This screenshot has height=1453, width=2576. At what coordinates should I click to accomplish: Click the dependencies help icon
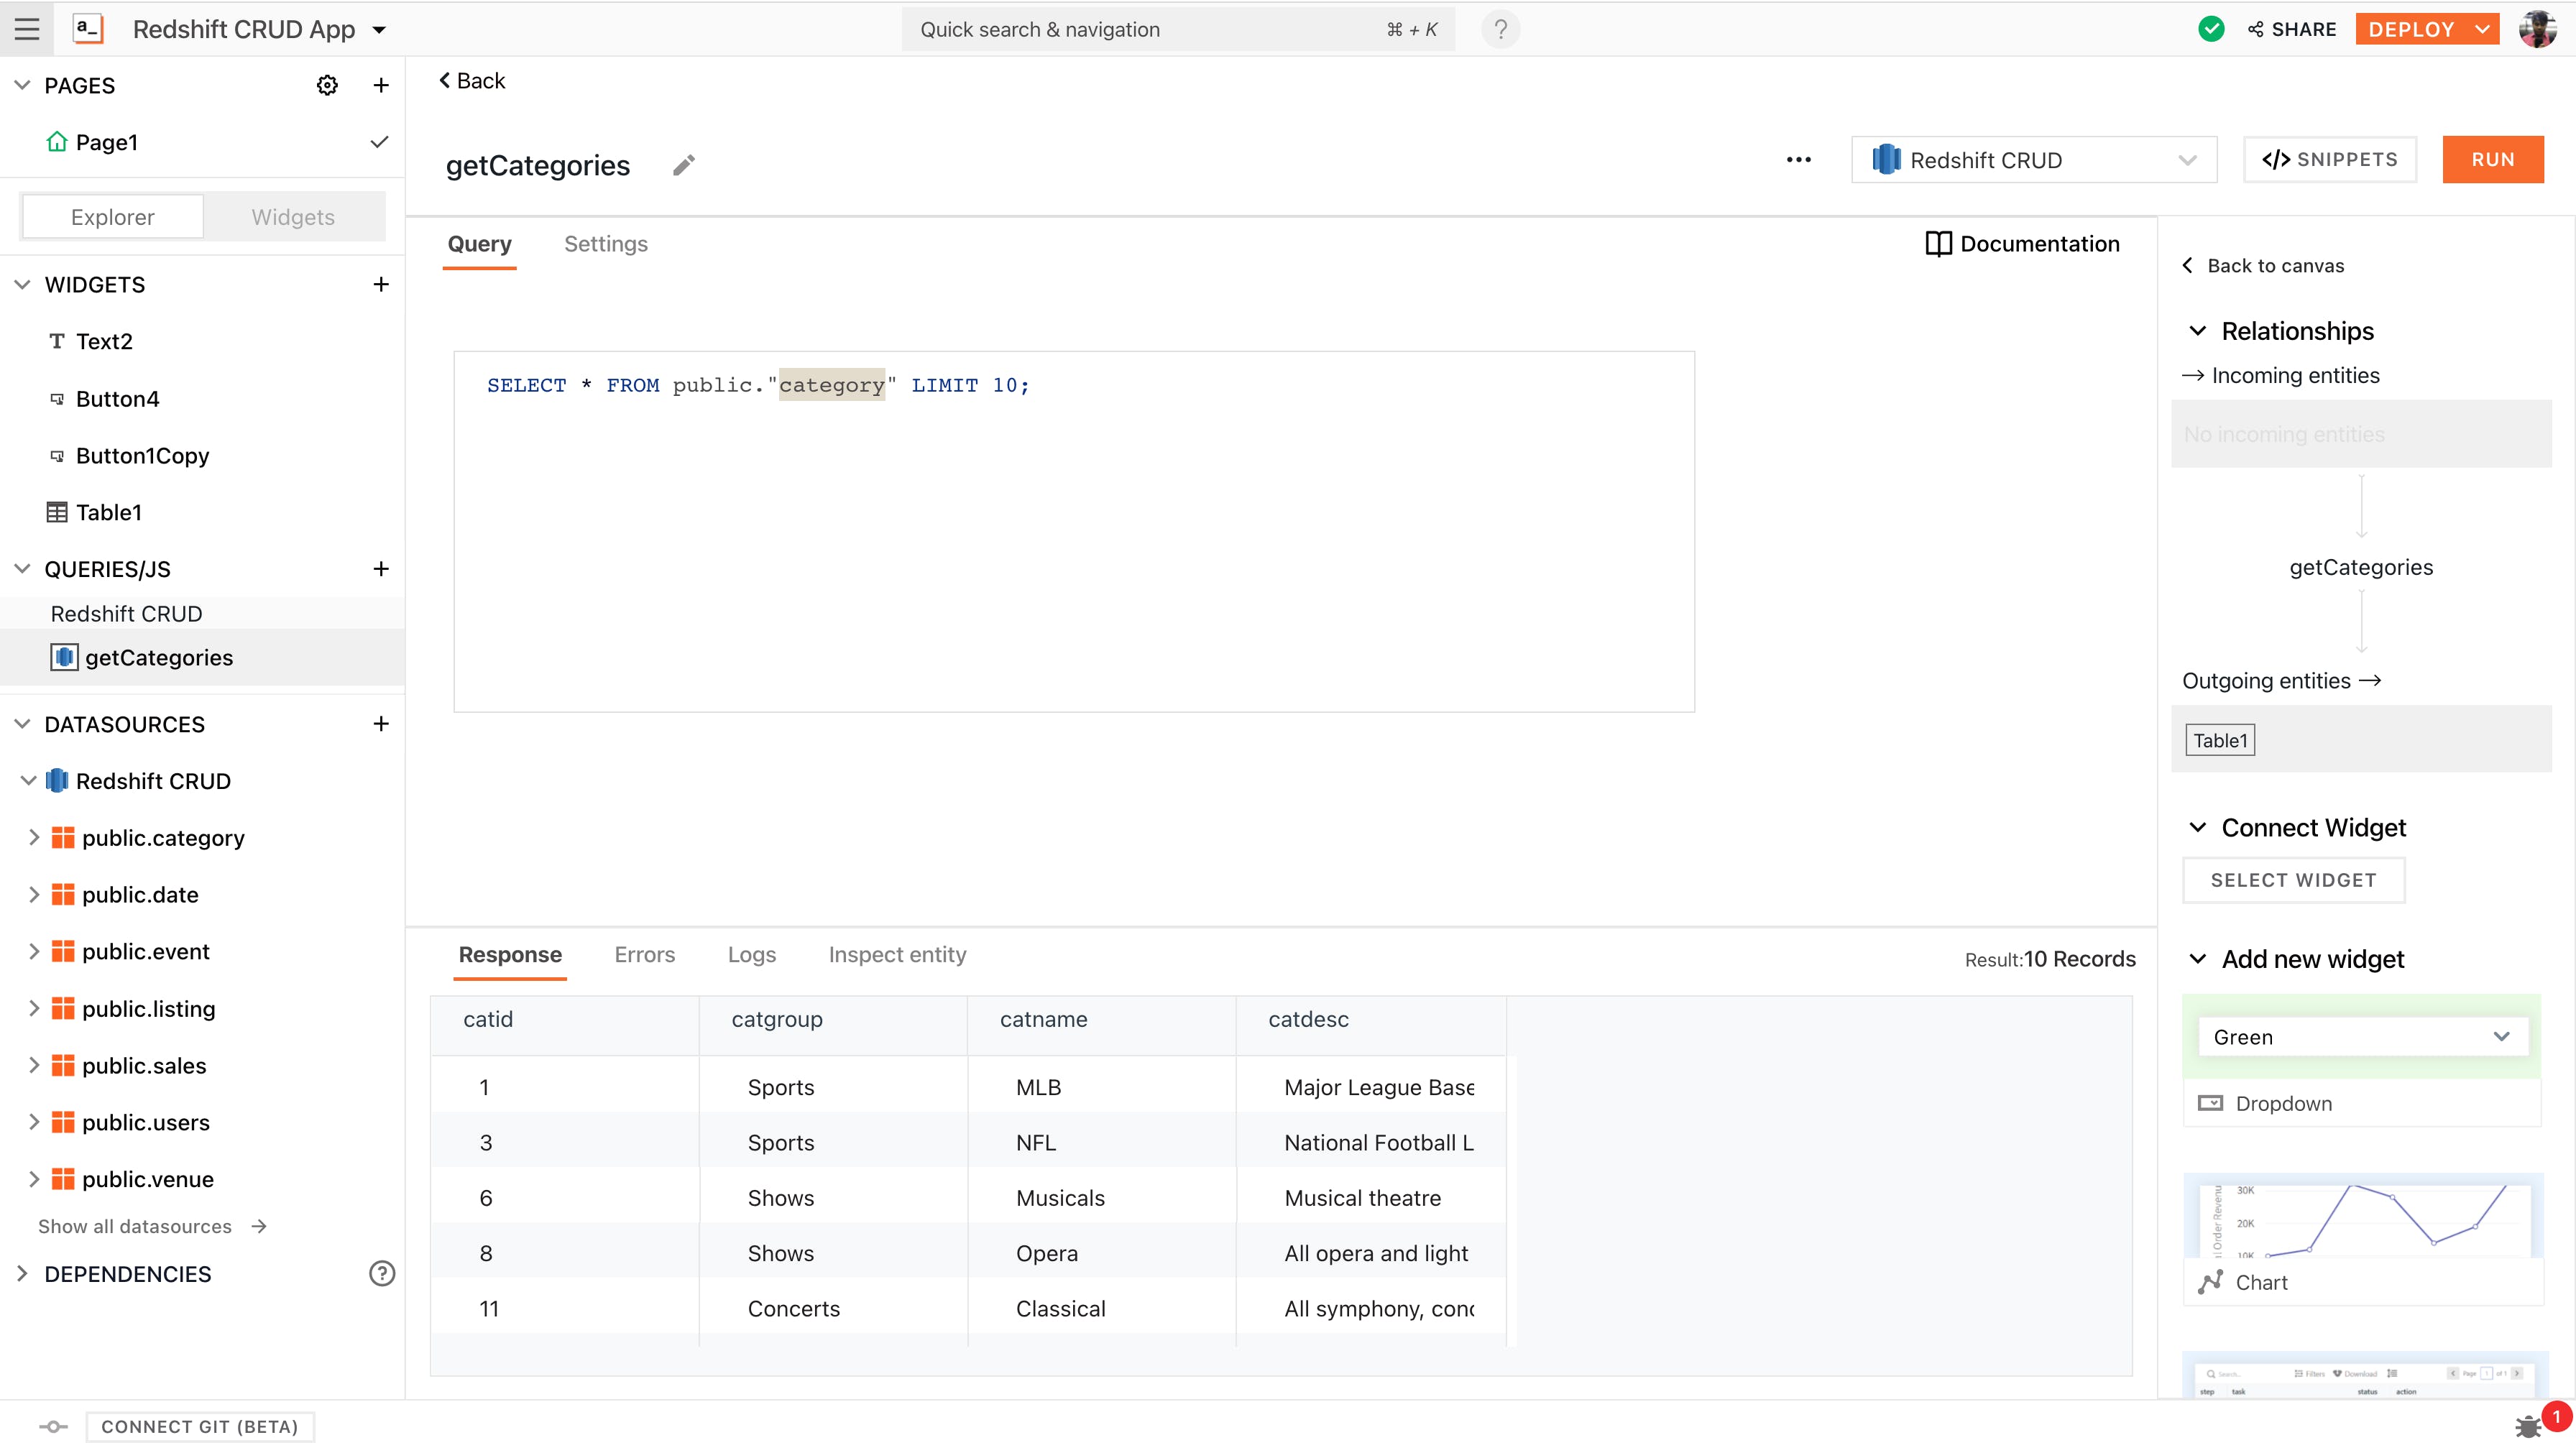point(381,1273)
